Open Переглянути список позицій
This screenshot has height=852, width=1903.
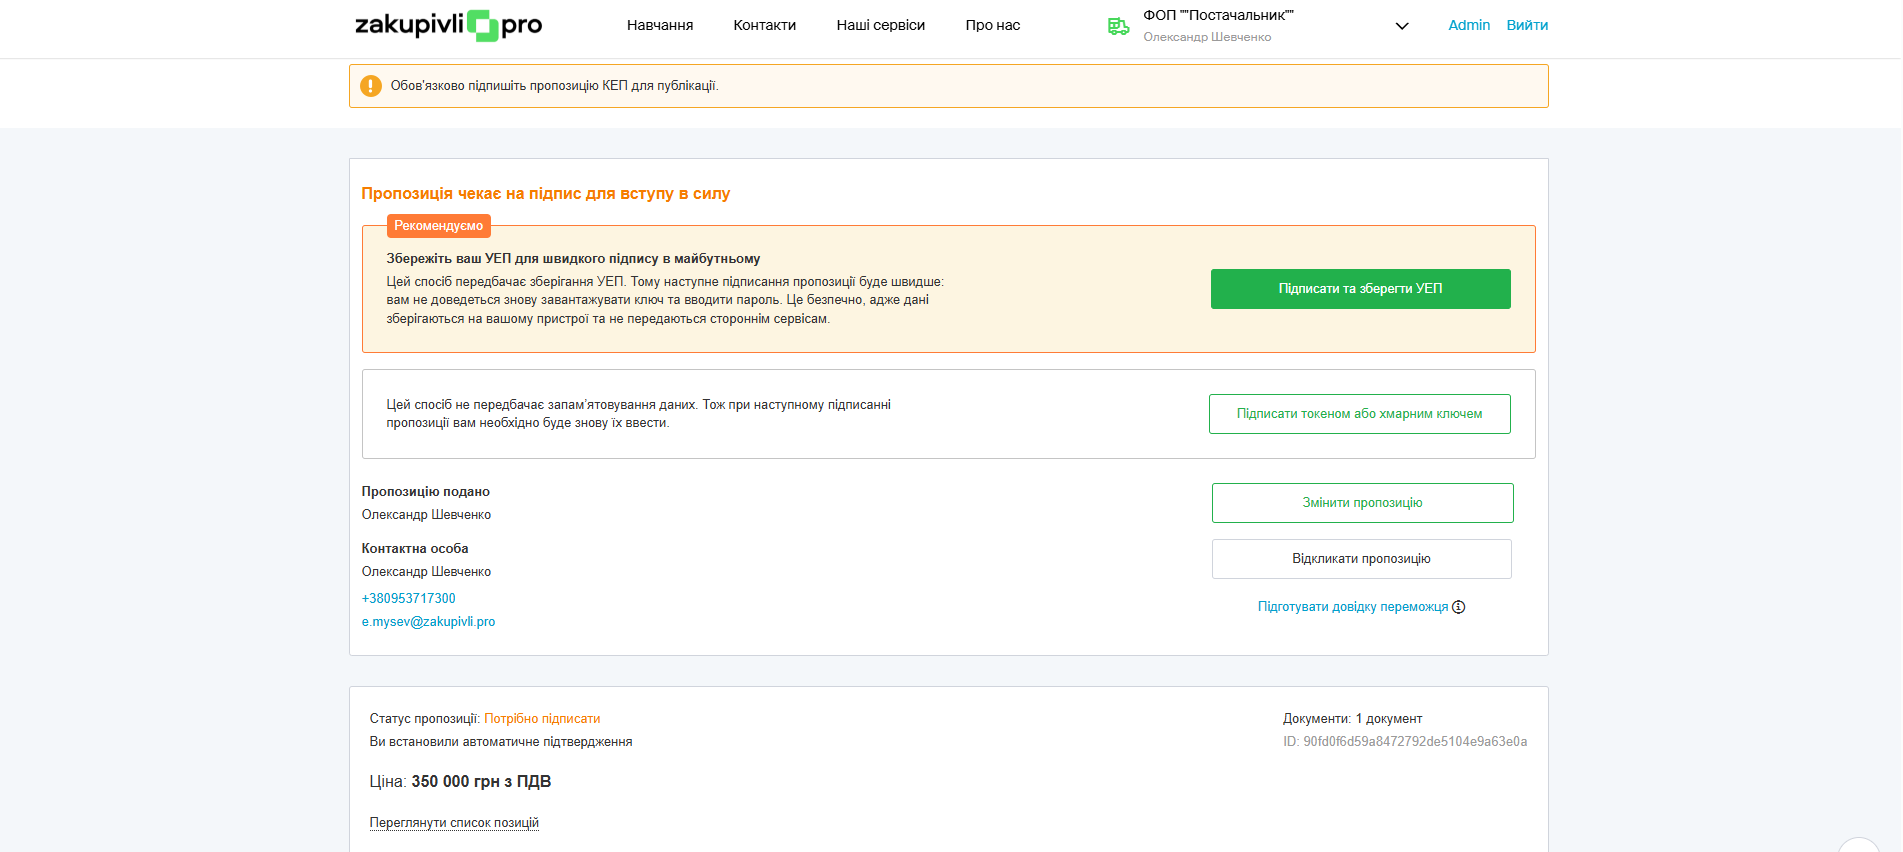(454, 823)
